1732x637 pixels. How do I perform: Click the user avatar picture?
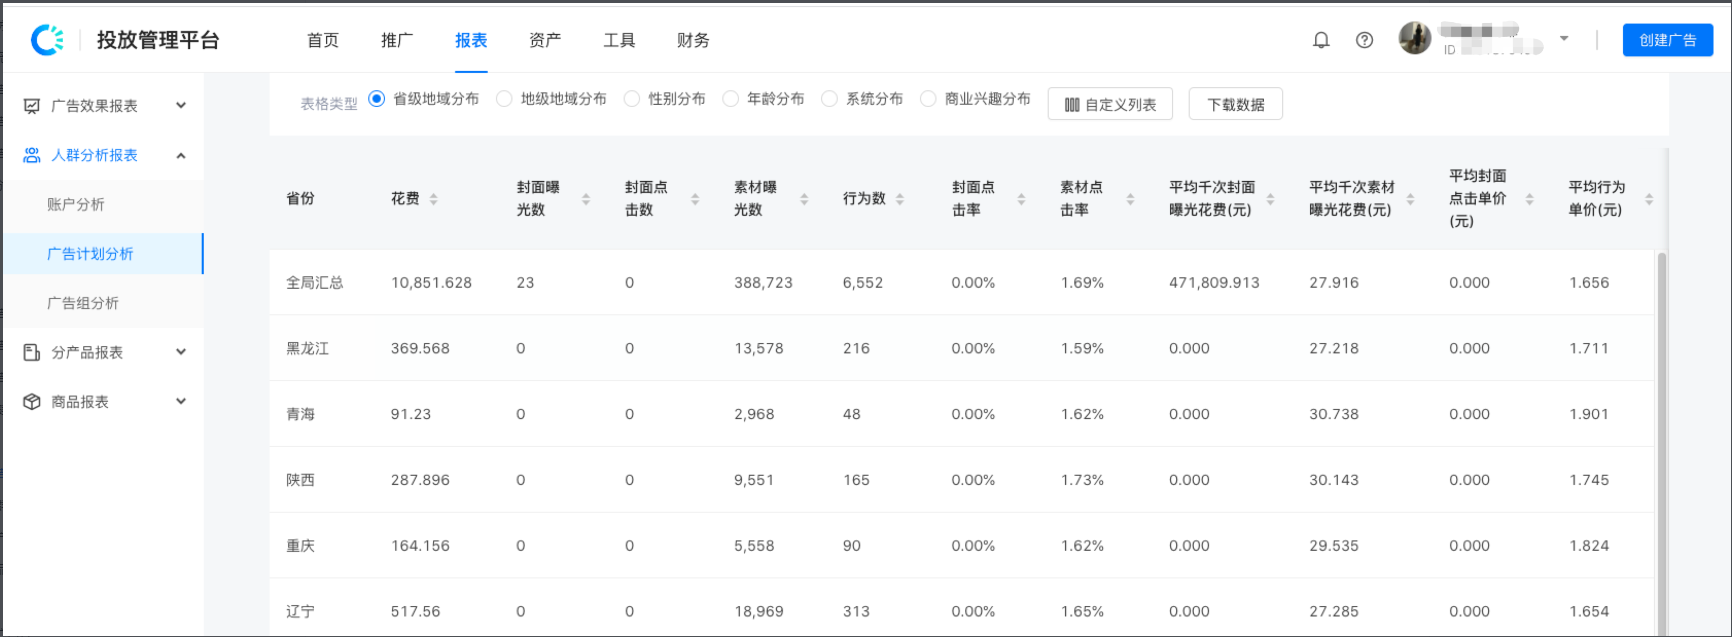click(x=1415, y=39)
